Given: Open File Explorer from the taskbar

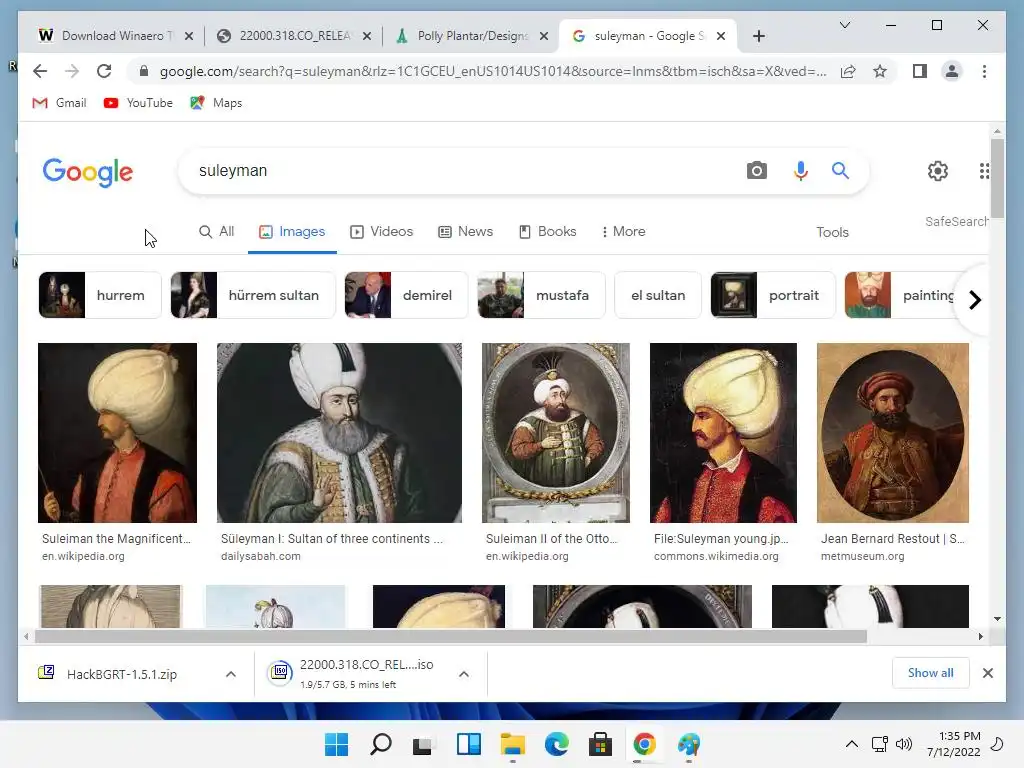Looking at the screenshot, I should tap(513, 744).
